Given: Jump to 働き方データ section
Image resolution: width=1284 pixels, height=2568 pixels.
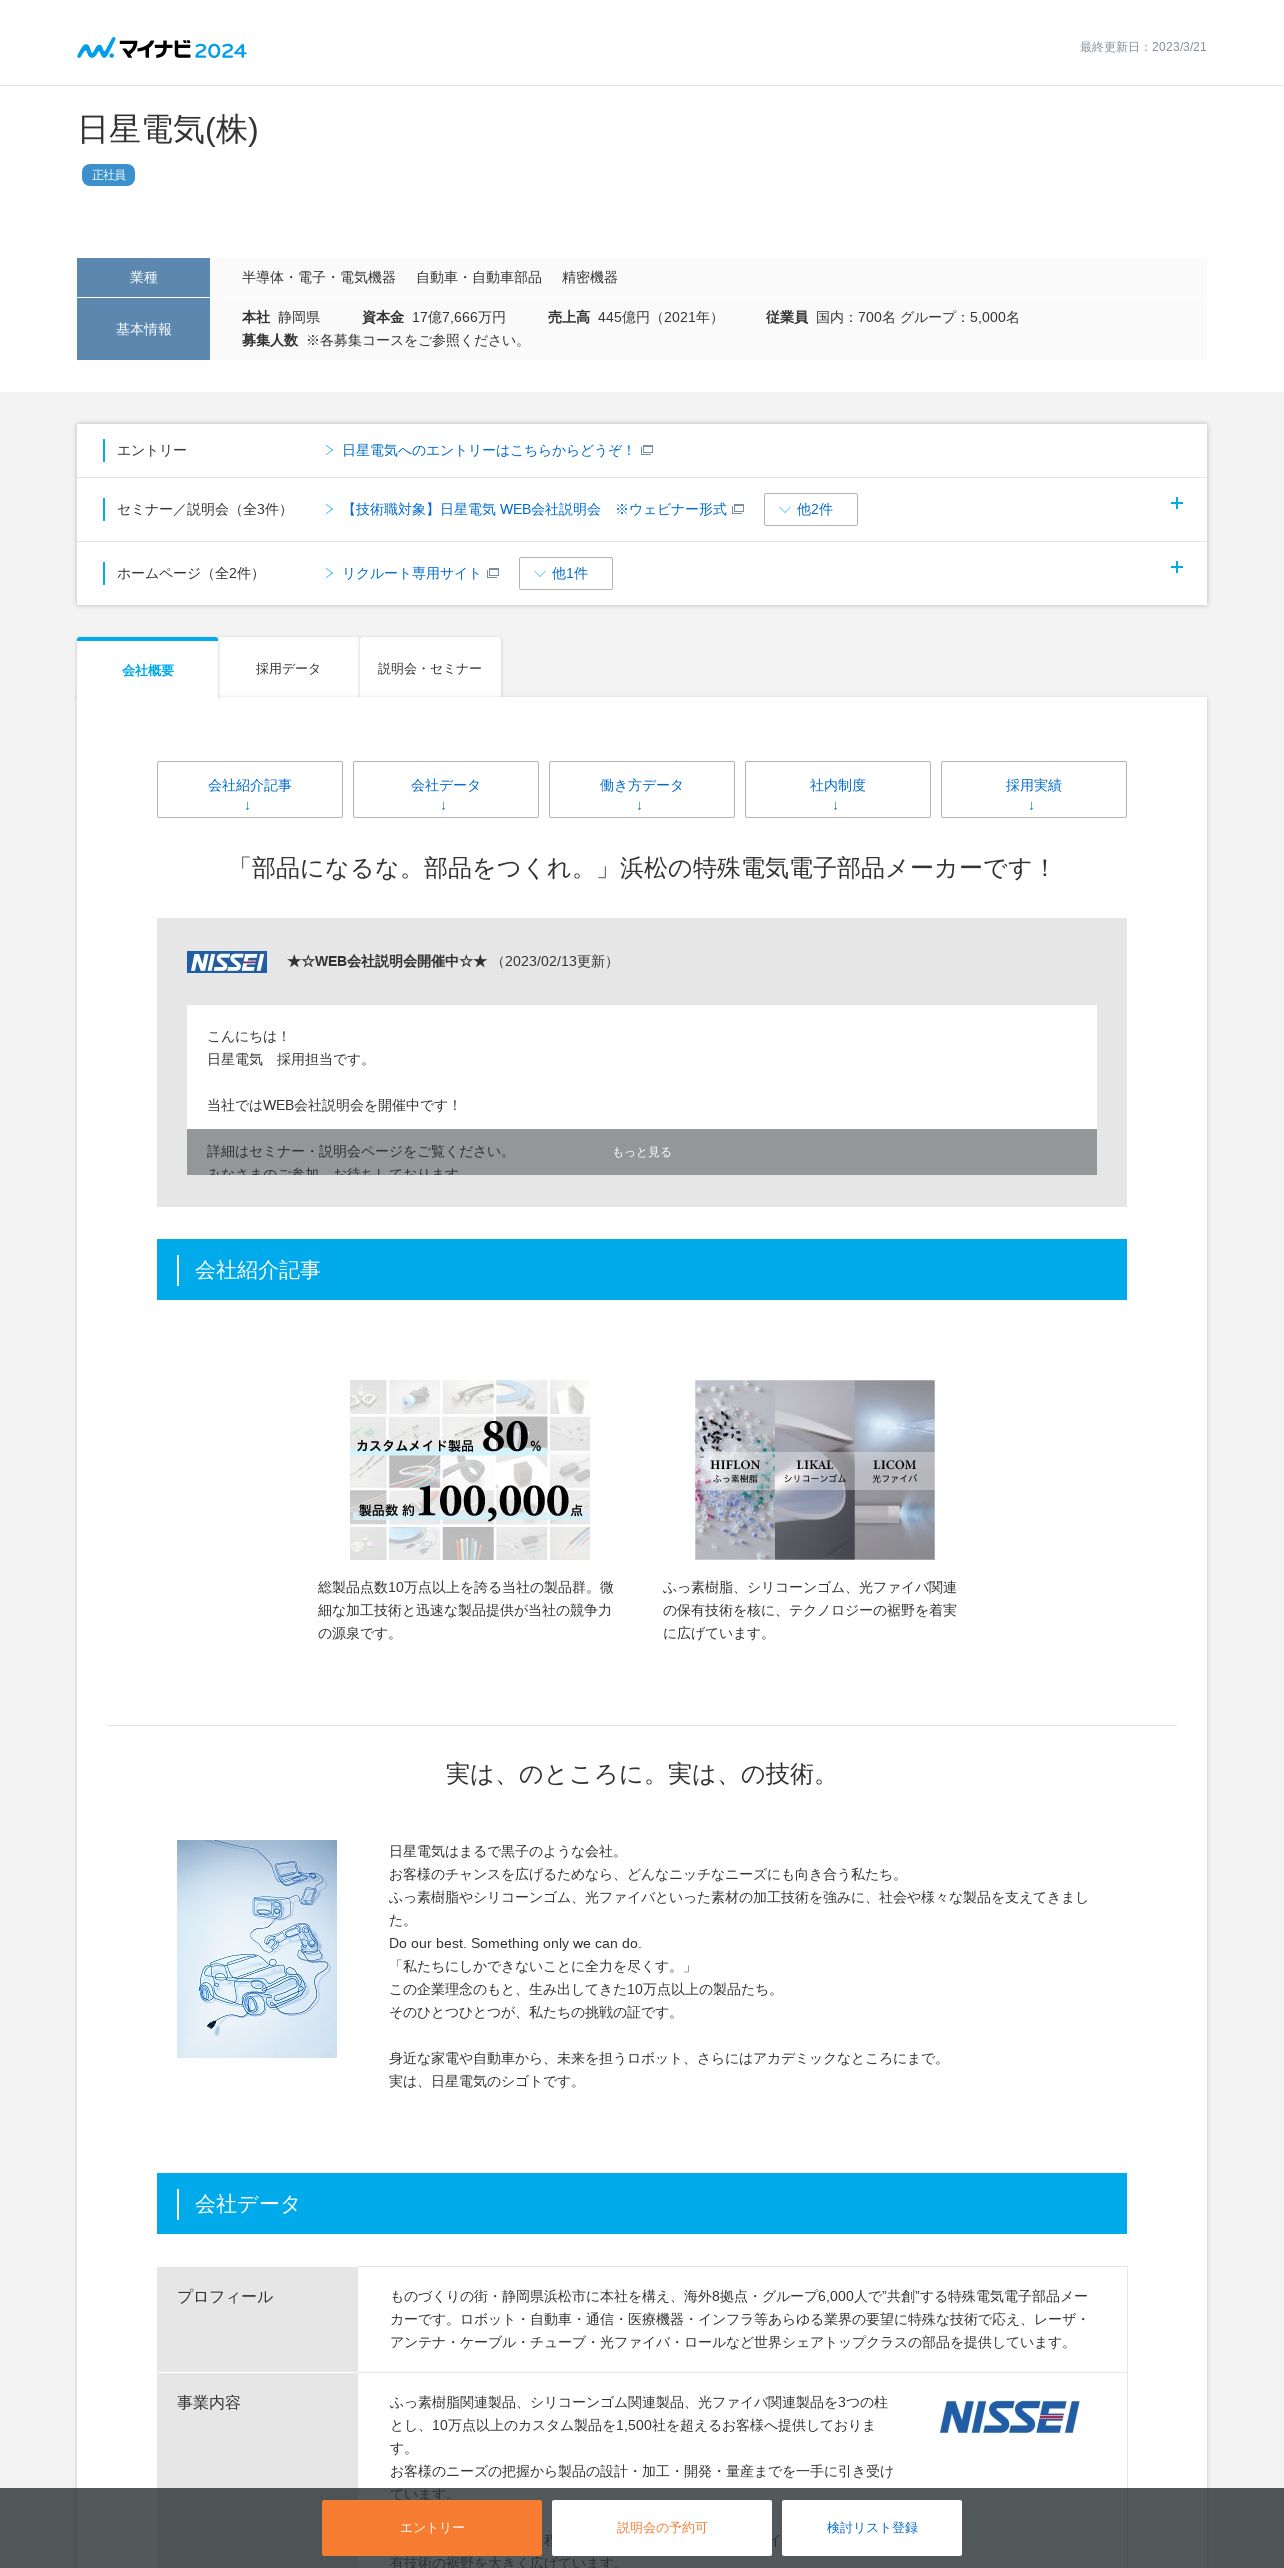Looking at the screenshot, I should coord(642,790).
